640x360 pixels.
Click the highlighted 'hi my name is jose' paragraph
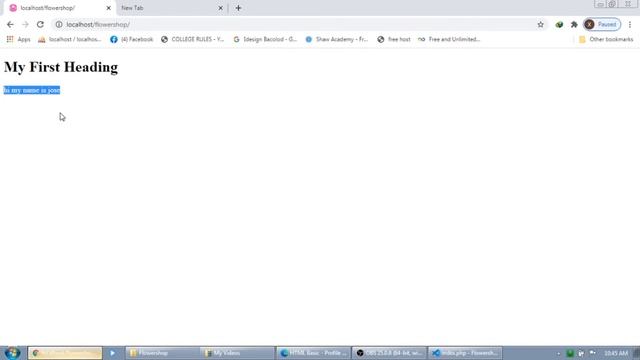point(32,90)
